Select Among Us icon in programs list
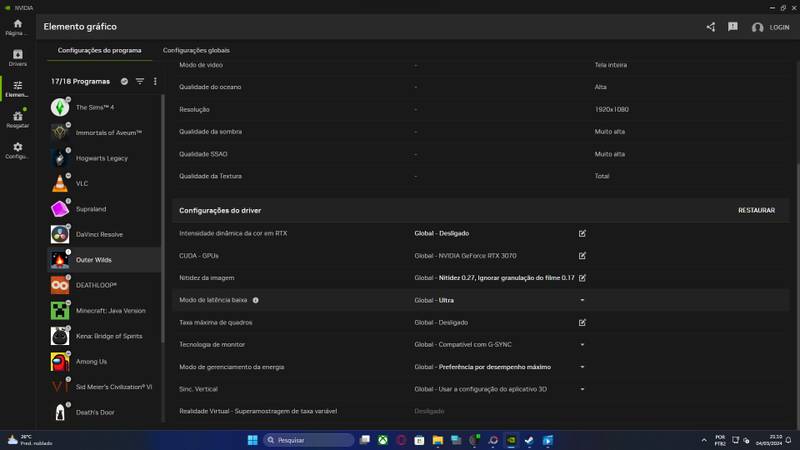This screenshot has width=800, height=450. coord(60,361)
